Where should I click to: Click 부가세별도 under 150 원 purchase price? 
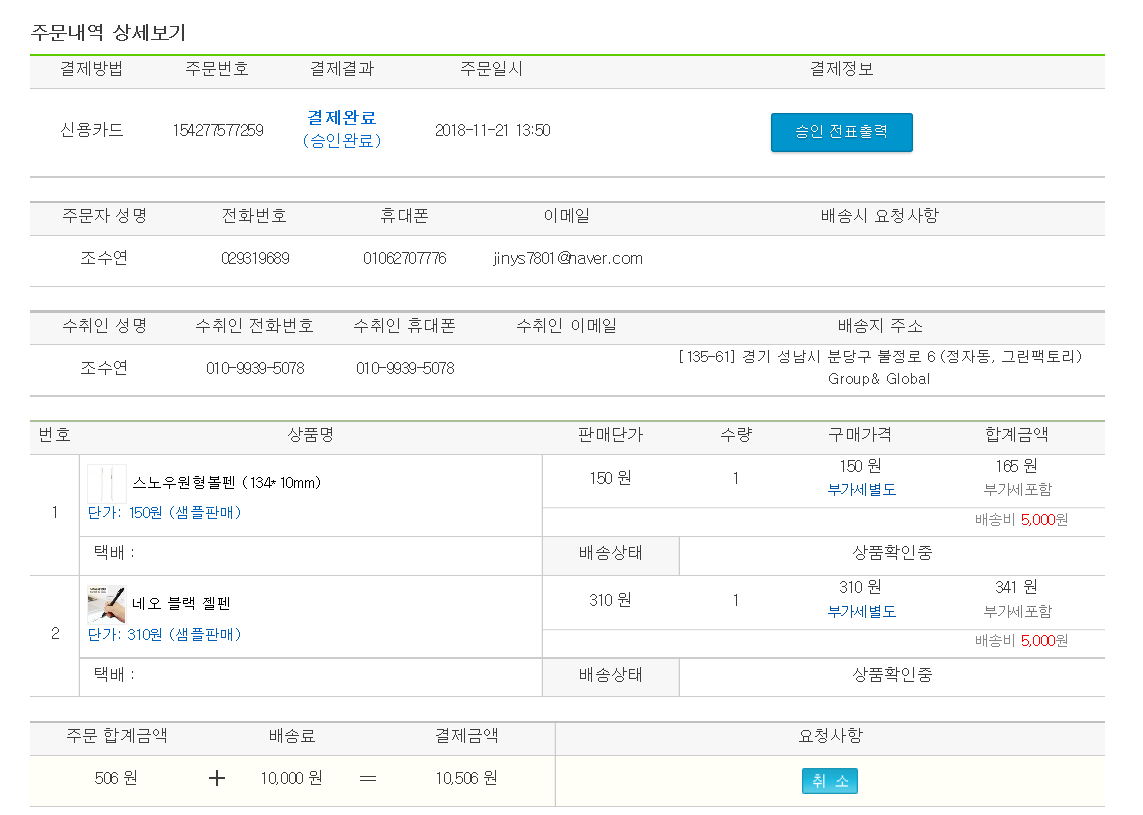(x=862, y=490)
